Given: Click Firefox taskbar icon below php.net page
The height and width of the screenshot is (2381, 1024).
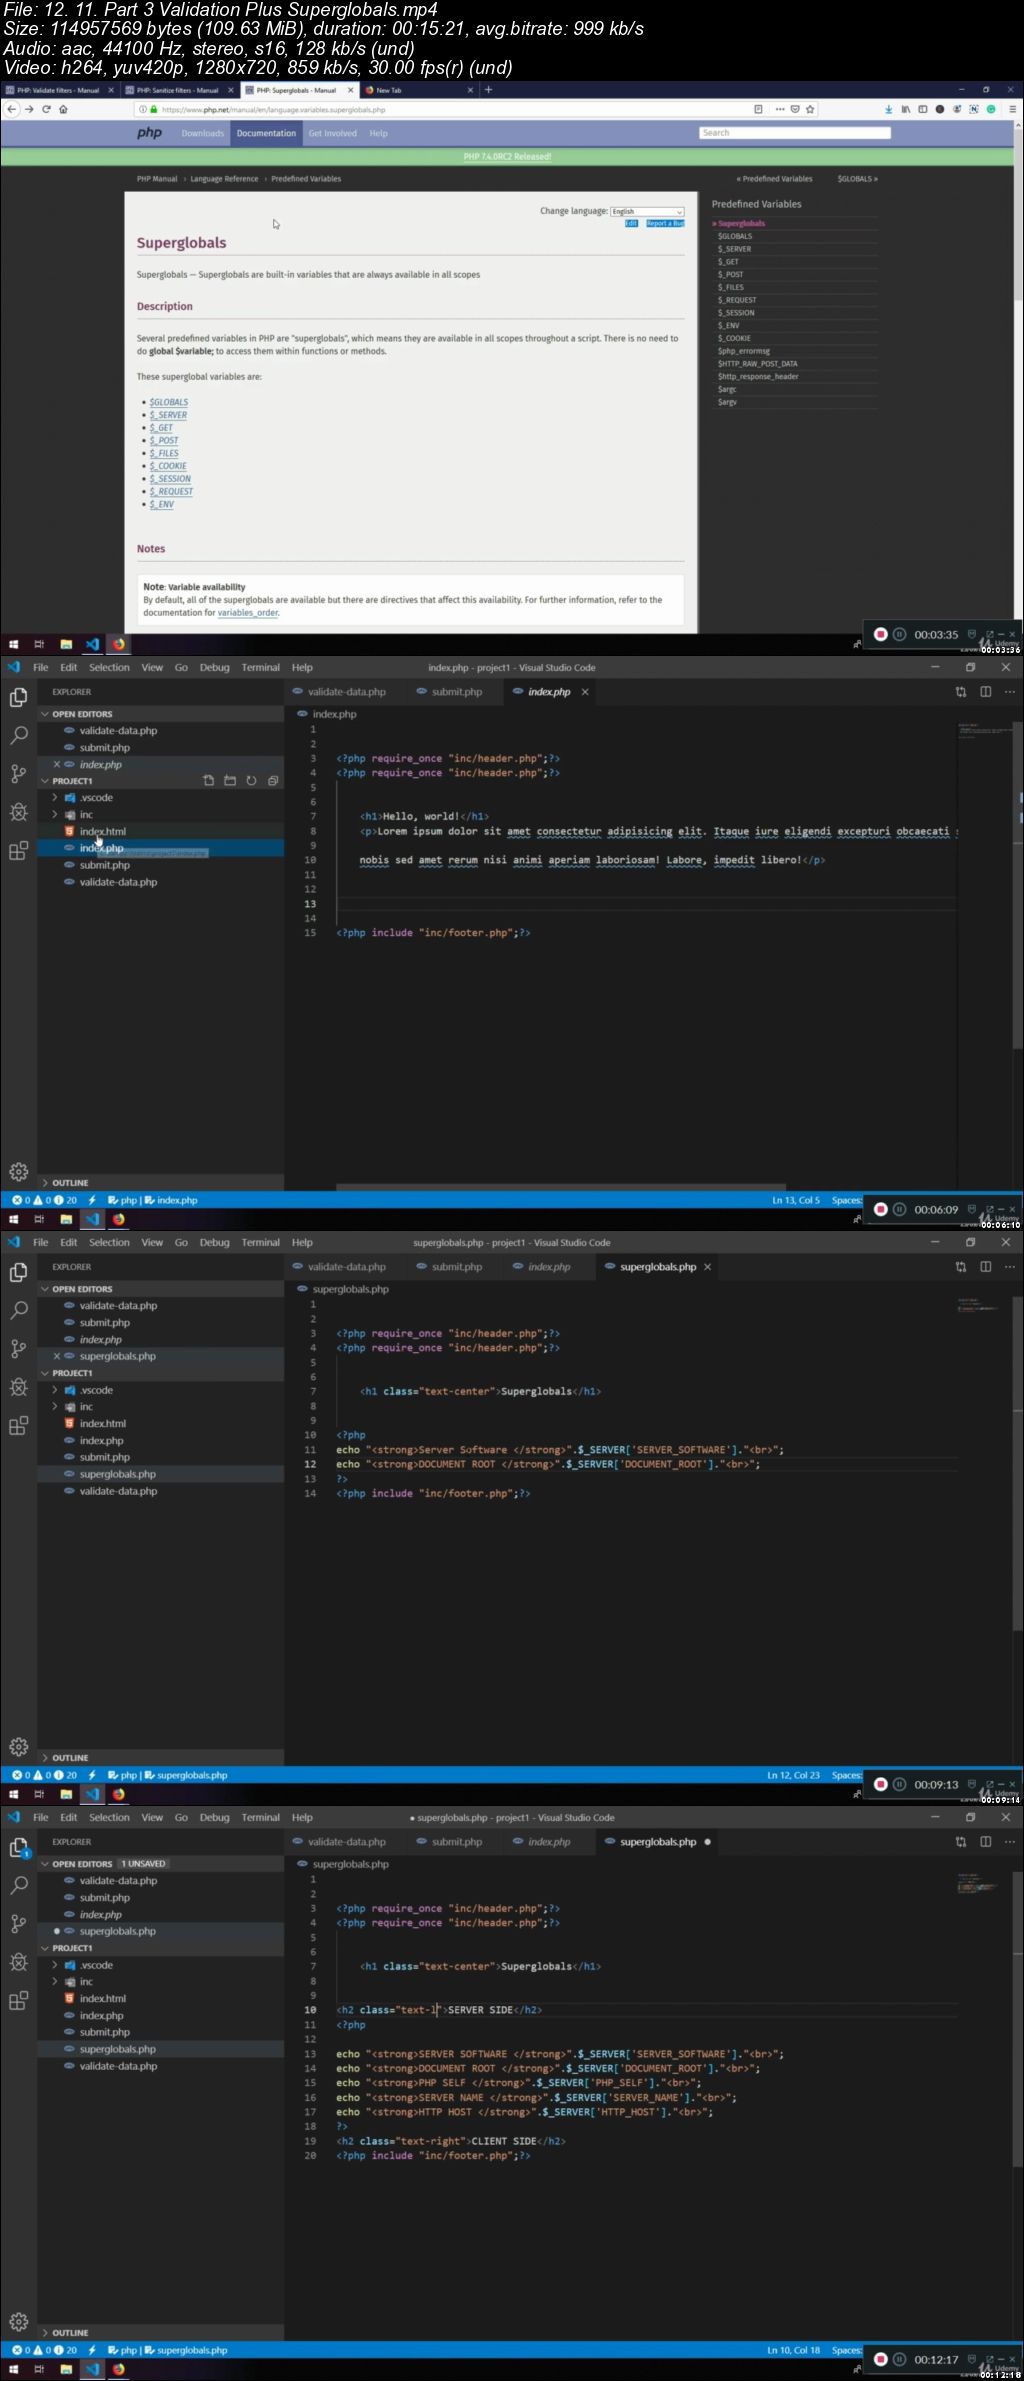Looking at the screenshot, I should point(118,644).
